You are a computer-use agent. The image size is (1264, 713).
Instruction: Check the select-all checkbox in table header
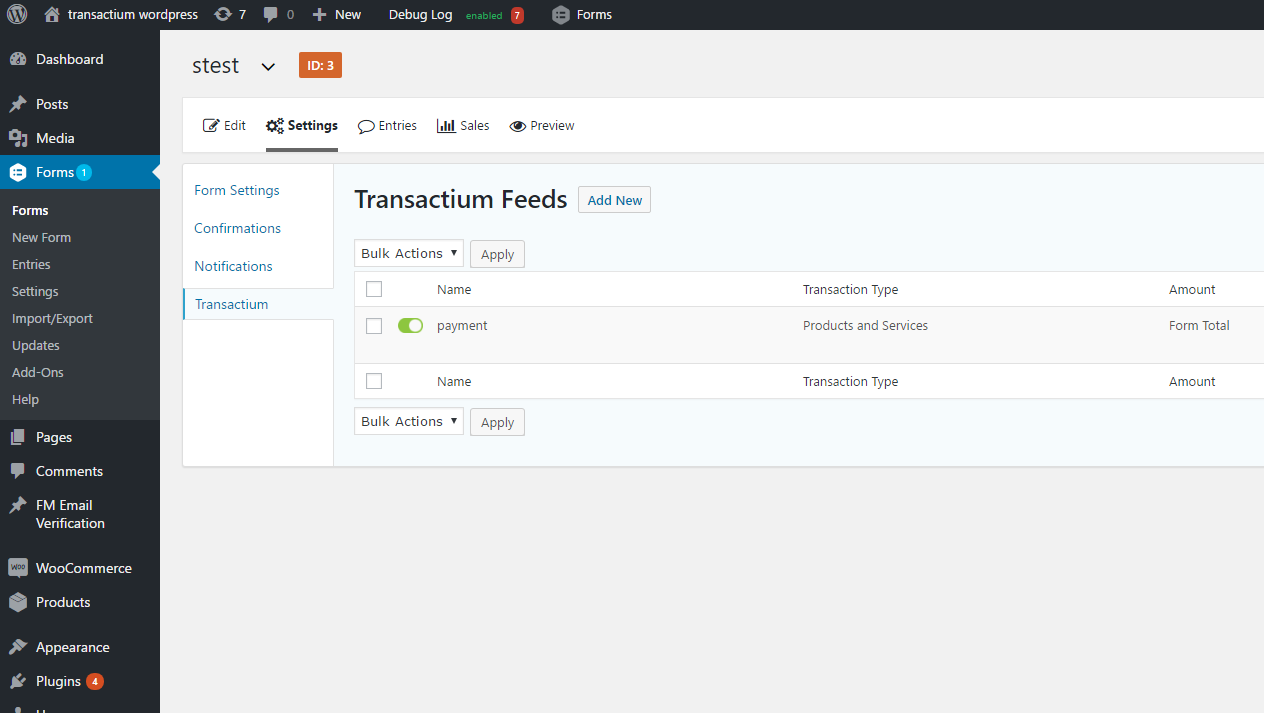tap(374, 289)
